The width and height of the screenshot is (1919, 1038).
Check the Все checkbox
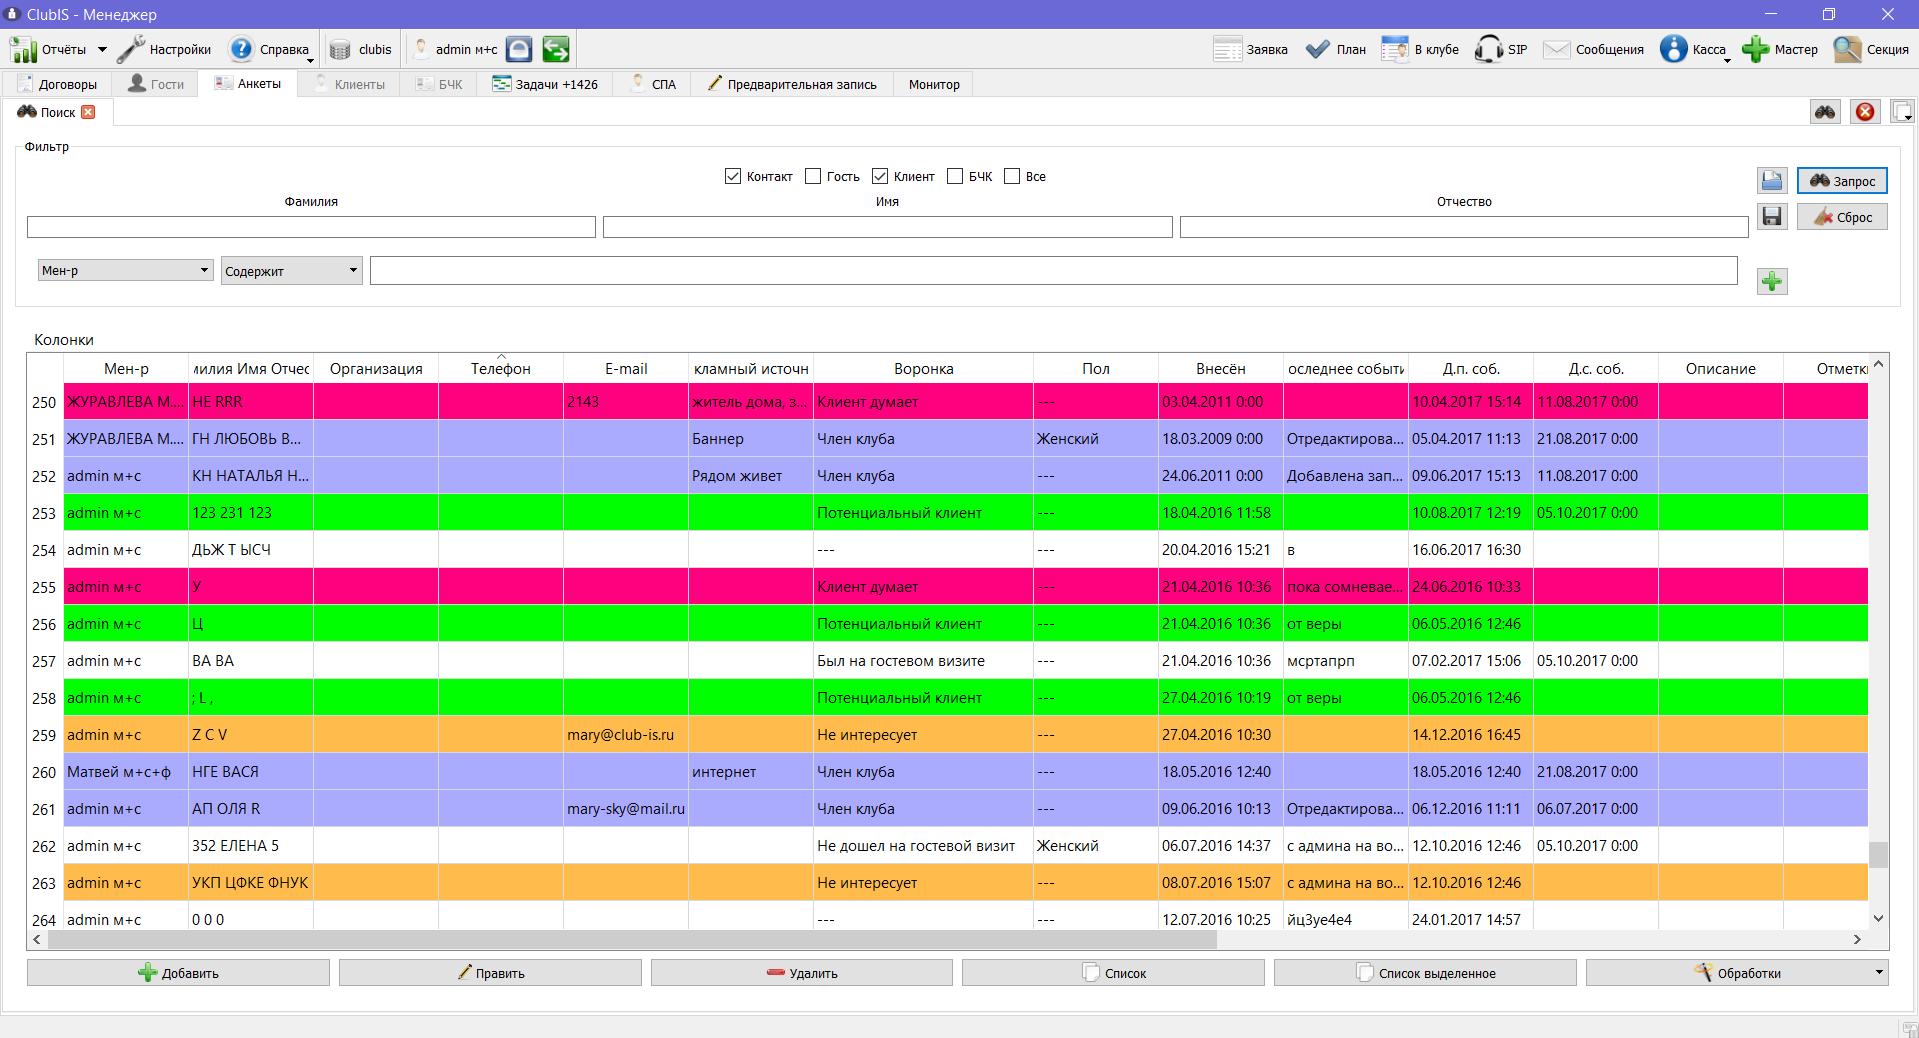tap(1012, 176)
